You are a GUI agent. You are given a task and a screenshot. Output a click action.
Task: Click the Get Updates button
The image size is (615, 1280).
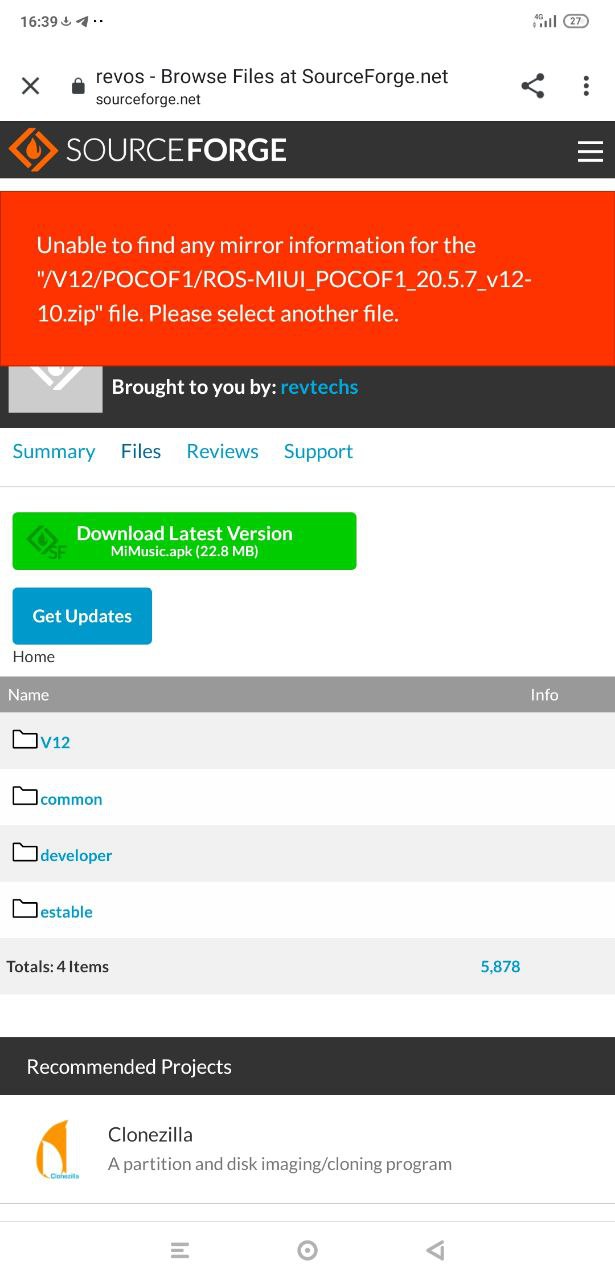pyautogui.click(x=82, y=616)
